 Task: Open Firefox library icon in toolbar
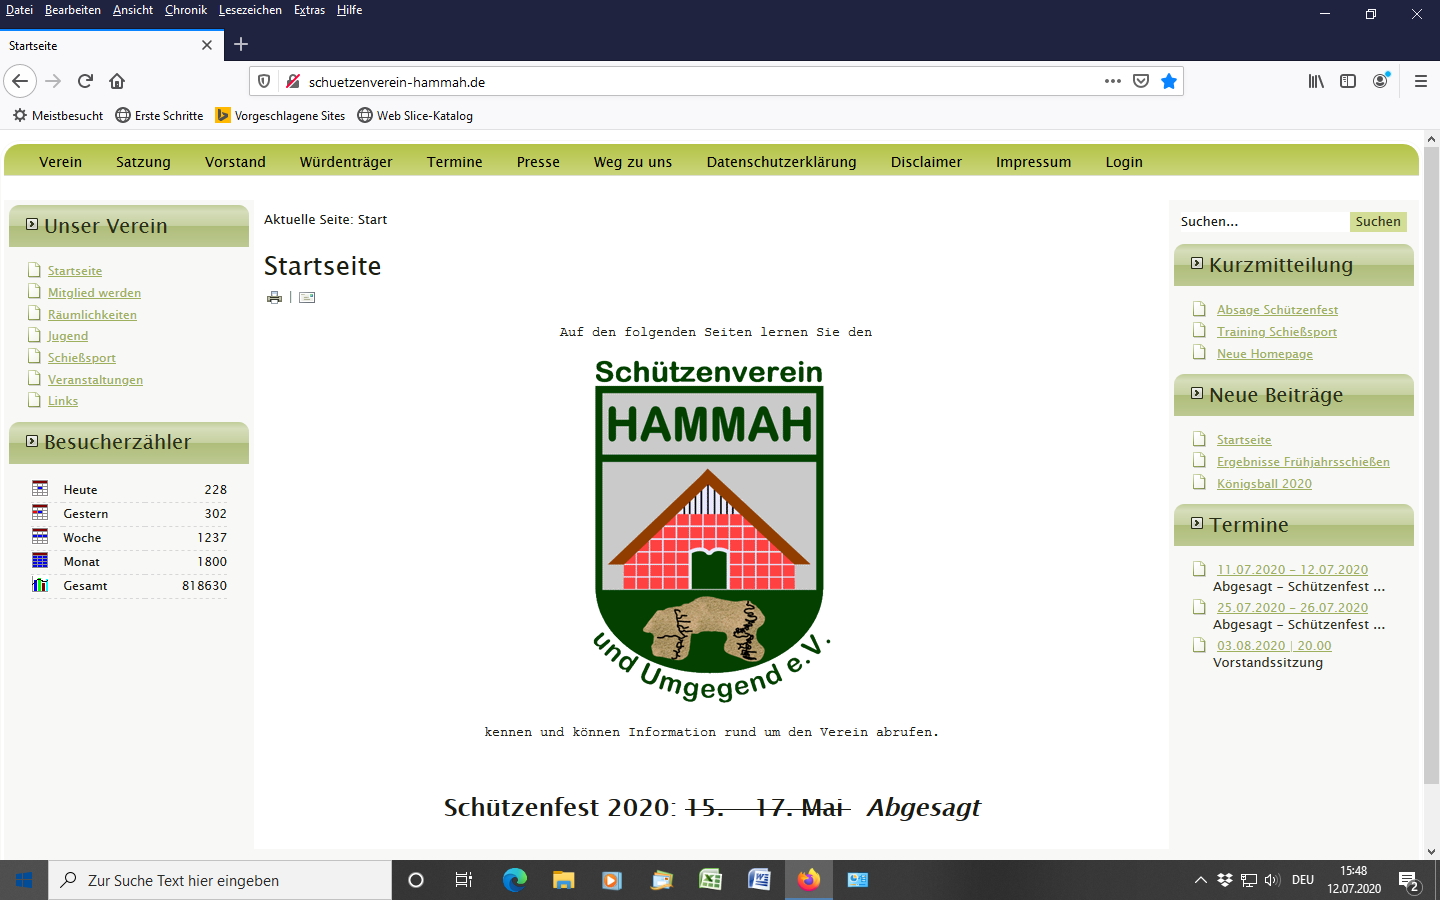(x=1316, y=81)
